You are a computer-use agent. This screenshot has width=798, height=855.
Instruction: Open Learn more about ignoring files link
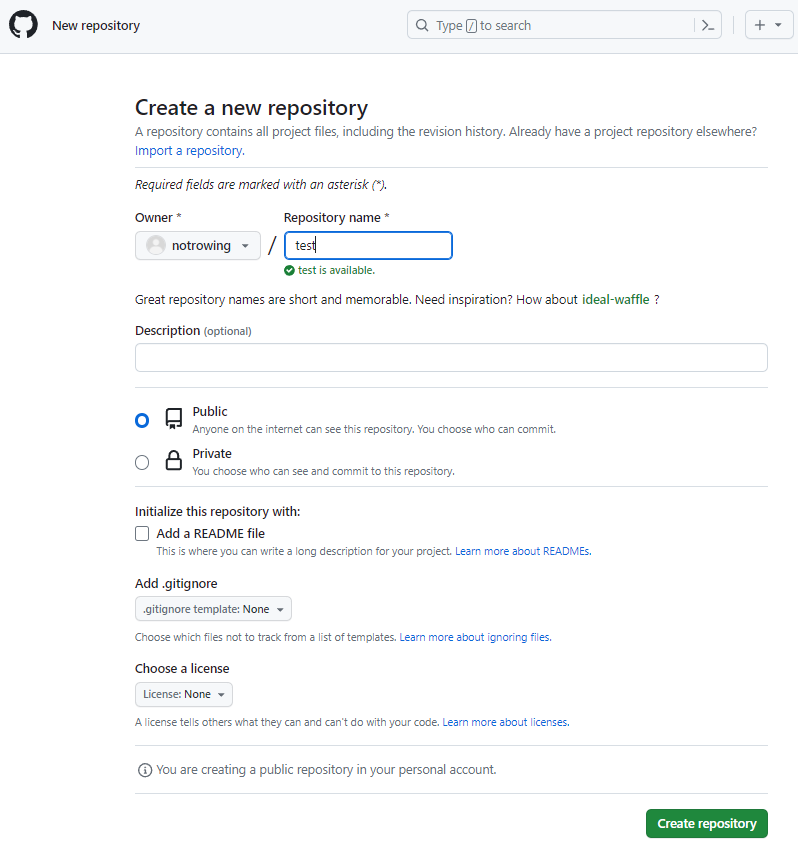[475, 637]
